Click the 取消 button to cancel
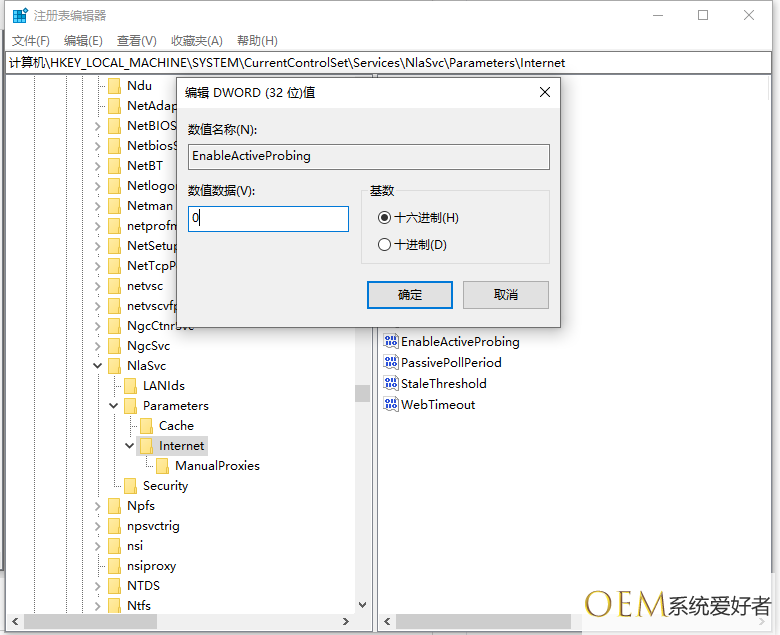The height and width of the screenshot is (635, 780). pos(506,295)
